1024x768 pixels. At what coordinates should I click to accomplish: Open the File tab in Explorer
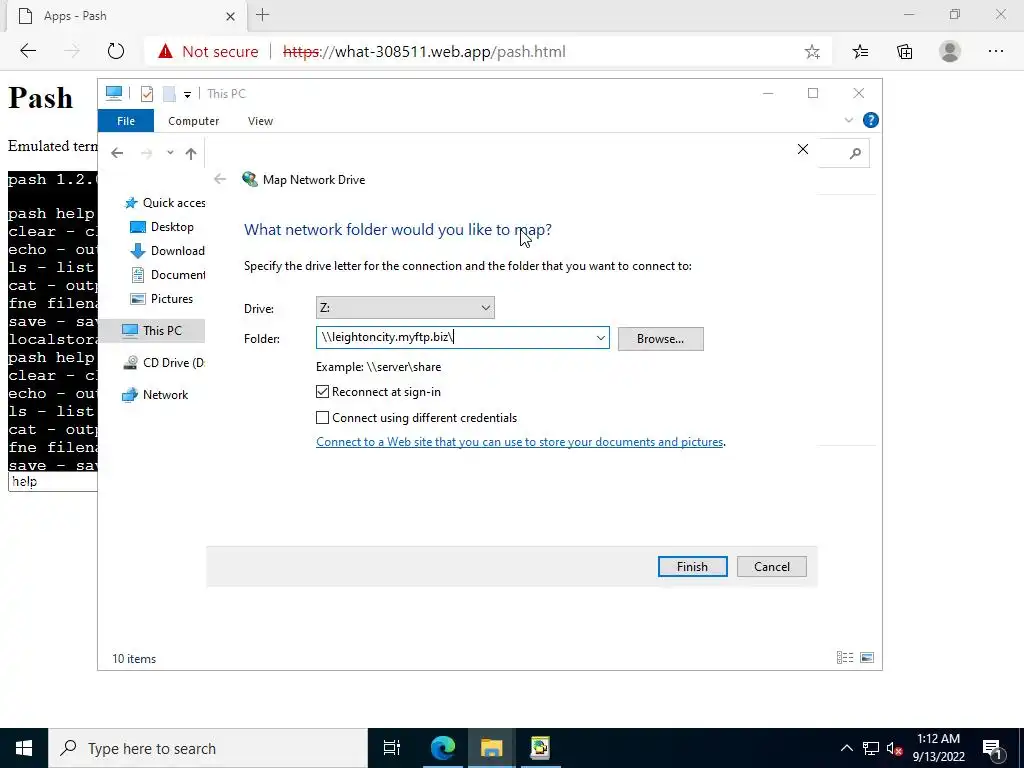coord(126,121)
